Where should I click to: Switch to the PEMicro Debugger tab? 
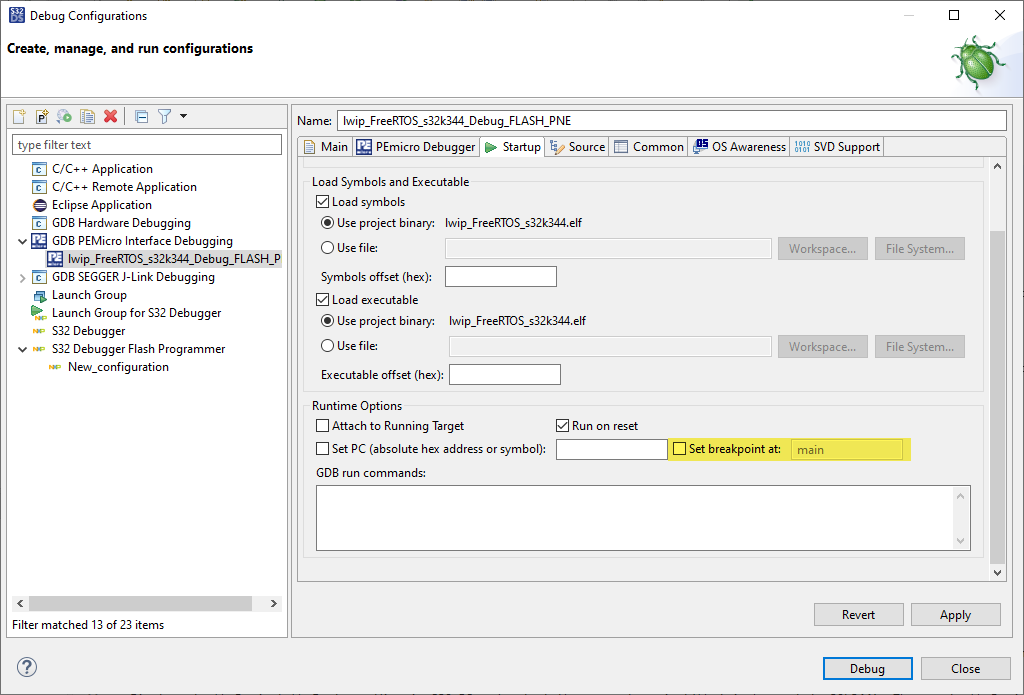point(416,146)
